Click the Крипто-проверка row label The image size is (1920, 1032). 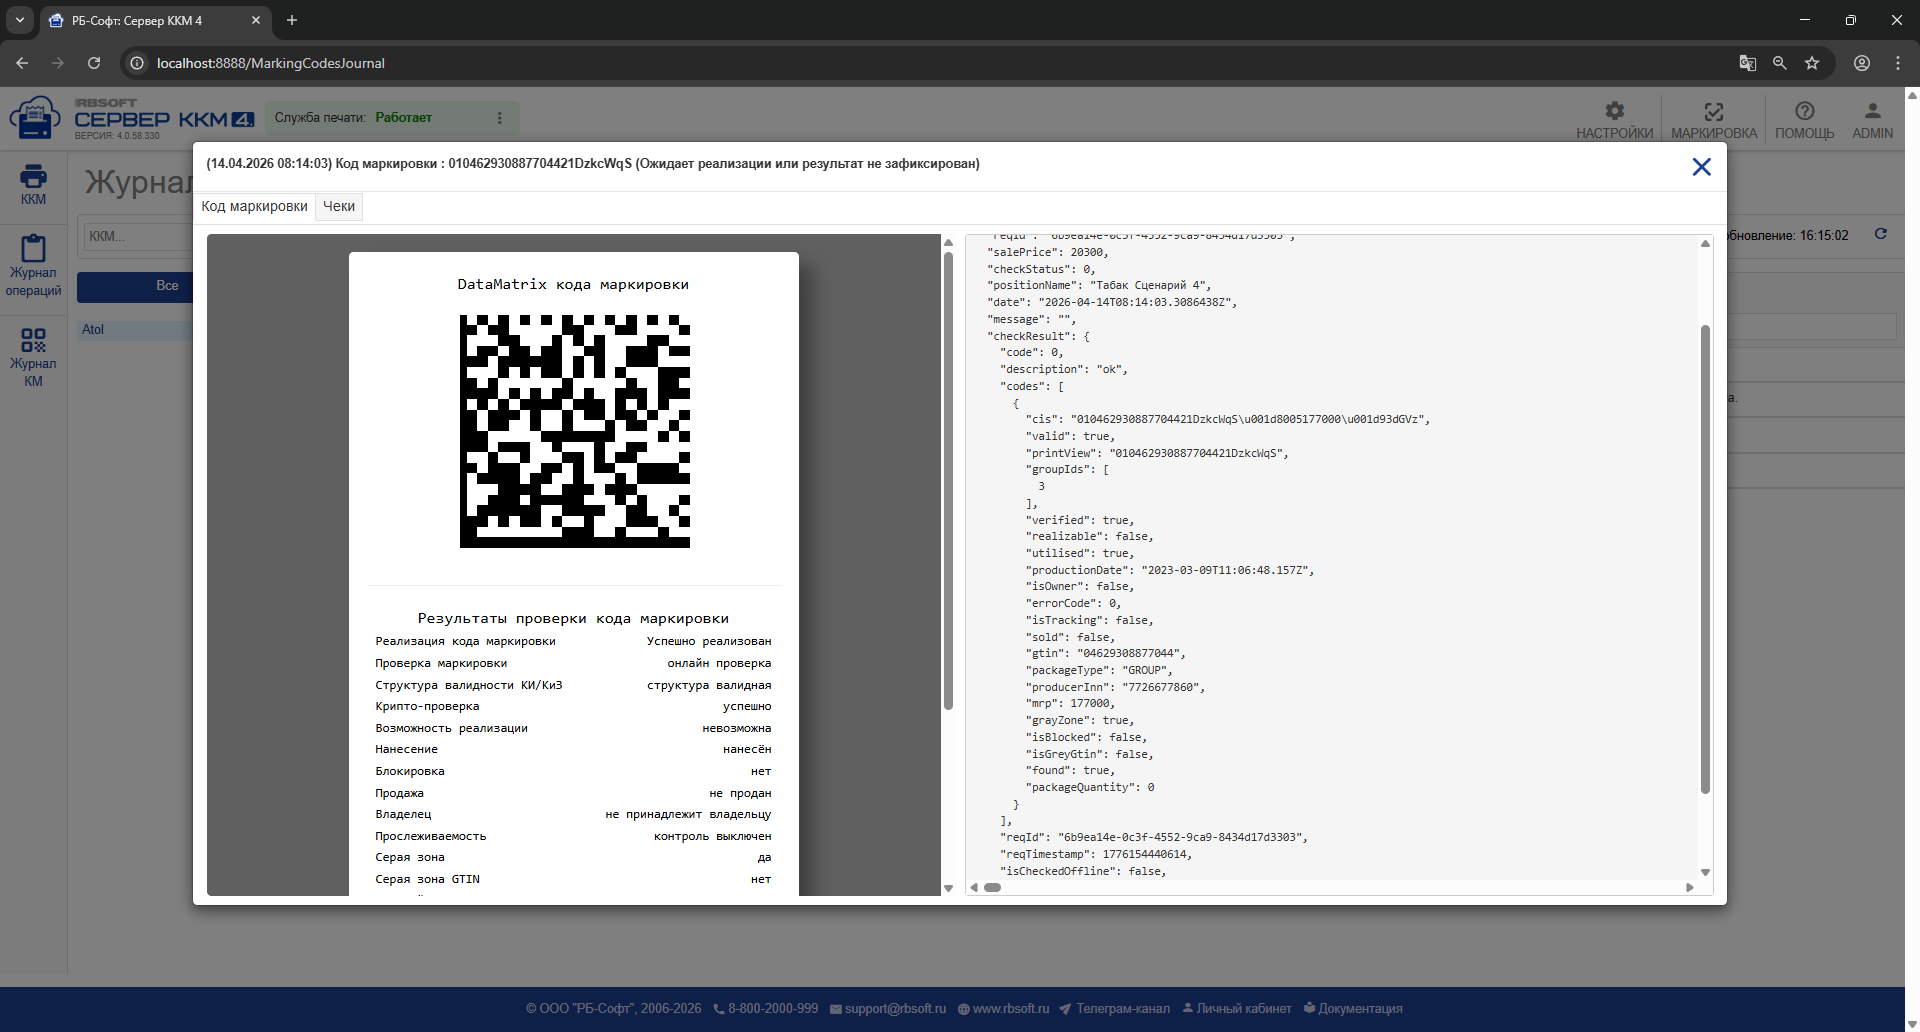click(x=427, y=707)
